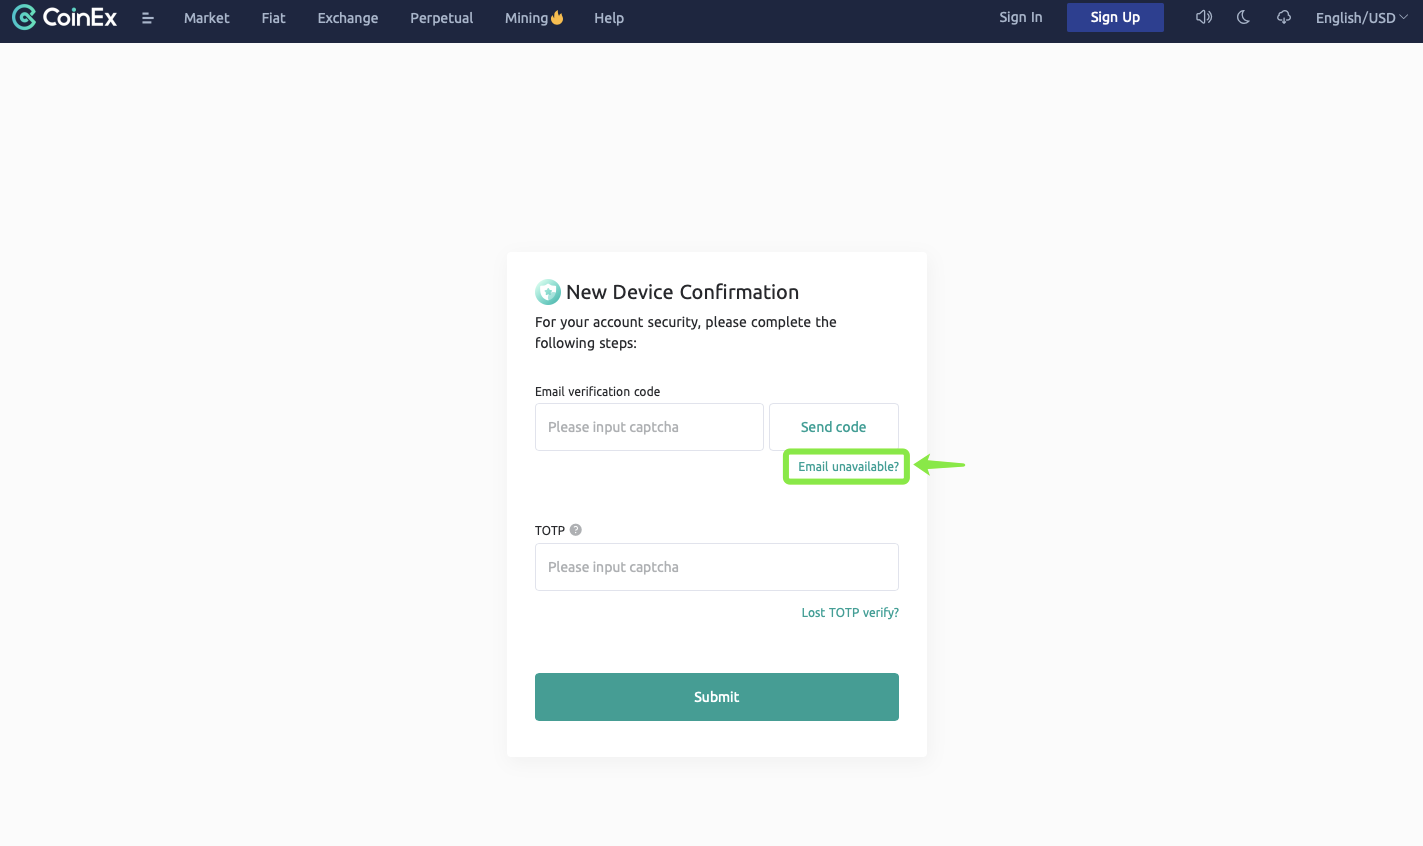Open the hamburger menu next to the logo
Screen dimensions: 1423x846
tap(147, 18)
